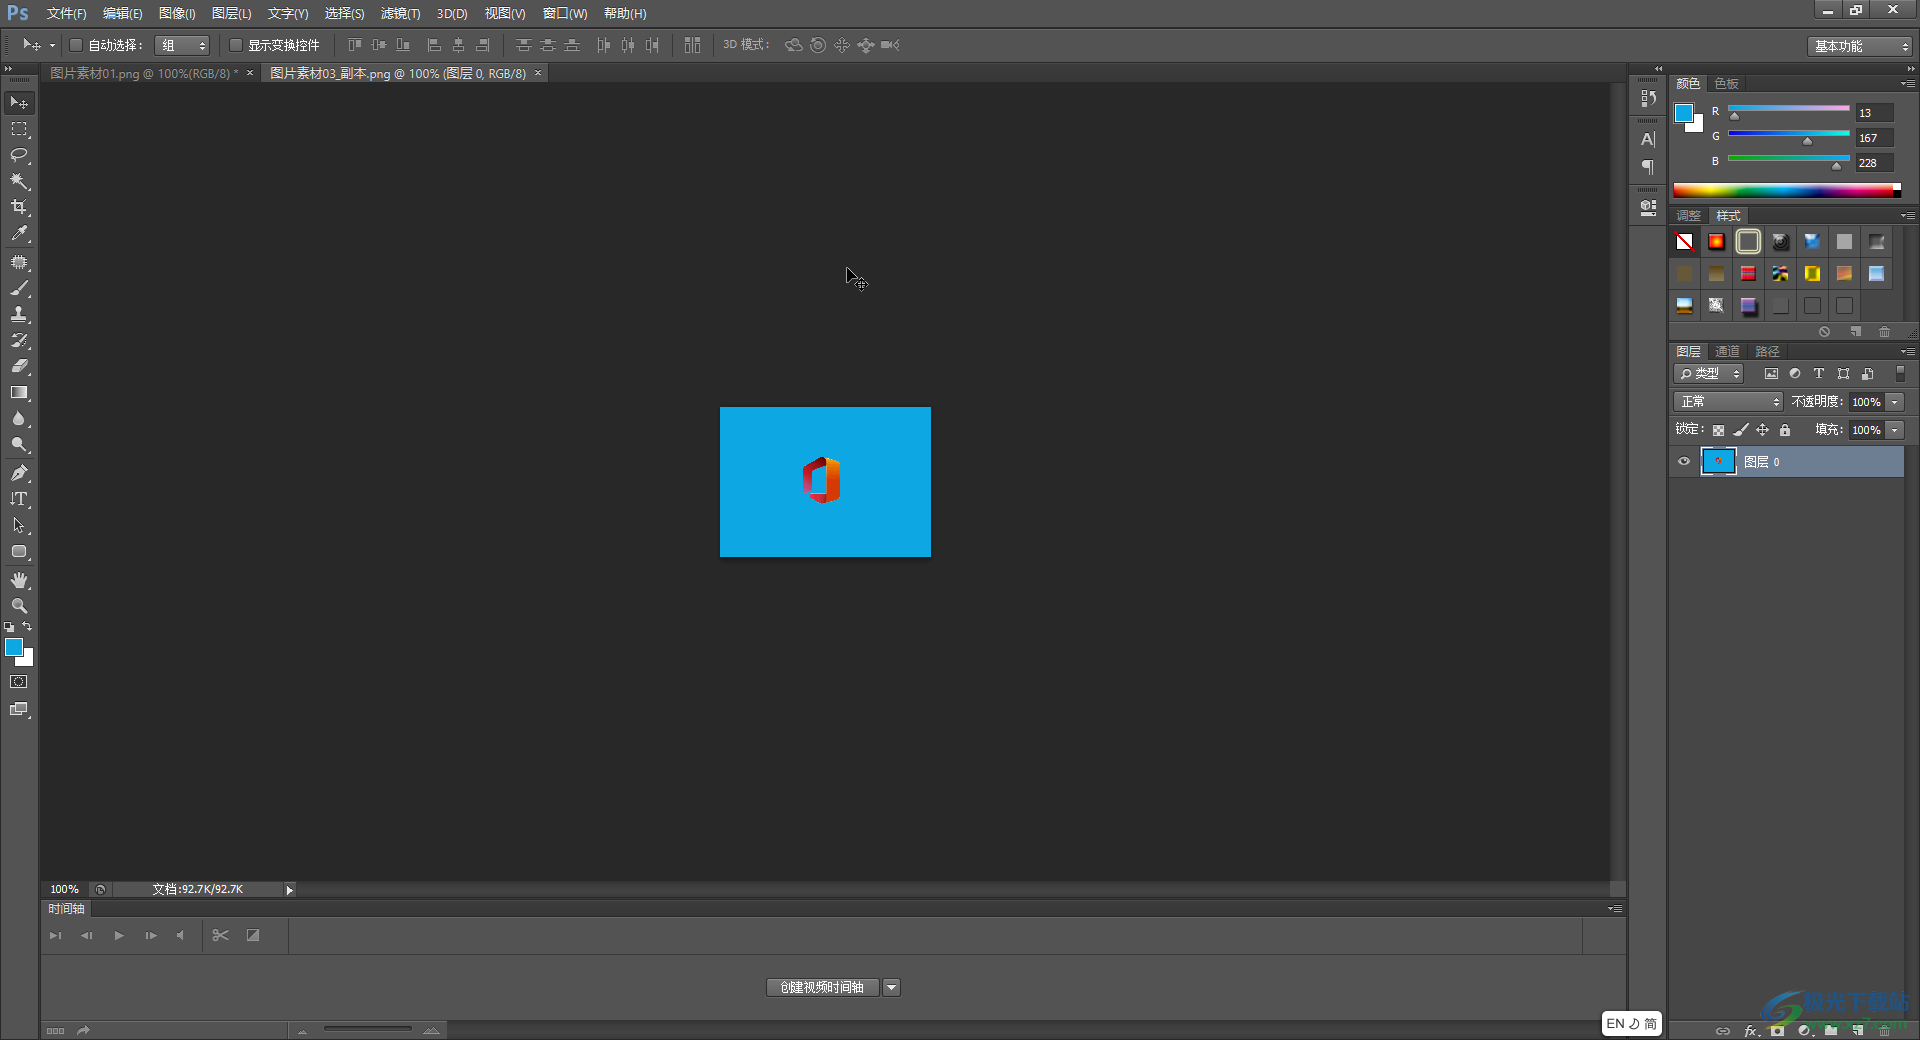The height and width of the screenshot is (1040, 1920).
Task: Expand the 不透明度 opacity arrow
Action: (1895, 402)
